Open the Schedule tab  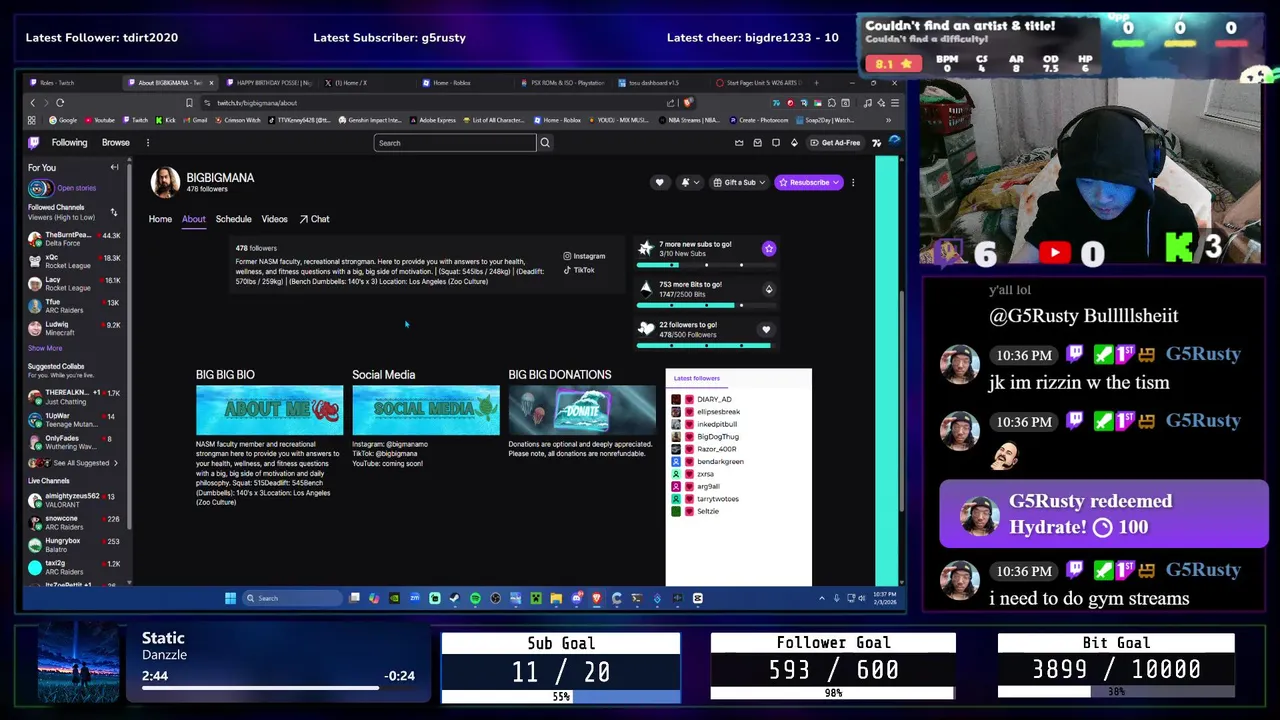pos(233,219)
